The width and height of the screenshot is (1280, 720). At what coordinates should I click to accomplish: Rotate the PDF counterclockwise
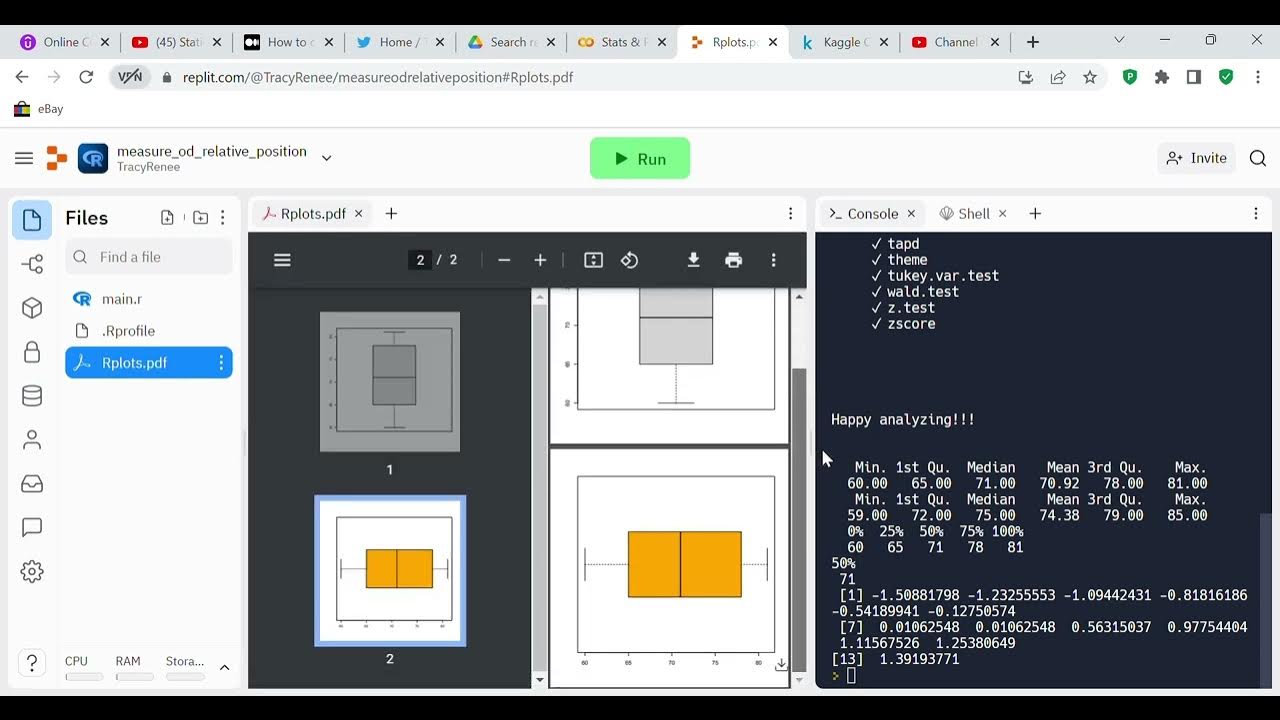(629, 260)
